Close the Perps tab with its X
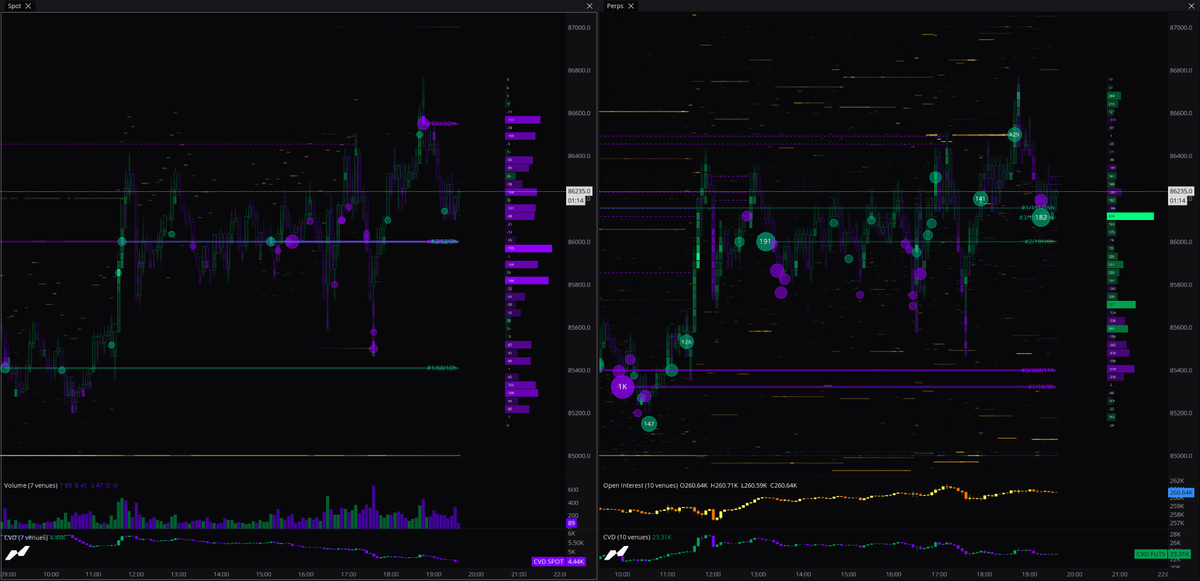 633,6
